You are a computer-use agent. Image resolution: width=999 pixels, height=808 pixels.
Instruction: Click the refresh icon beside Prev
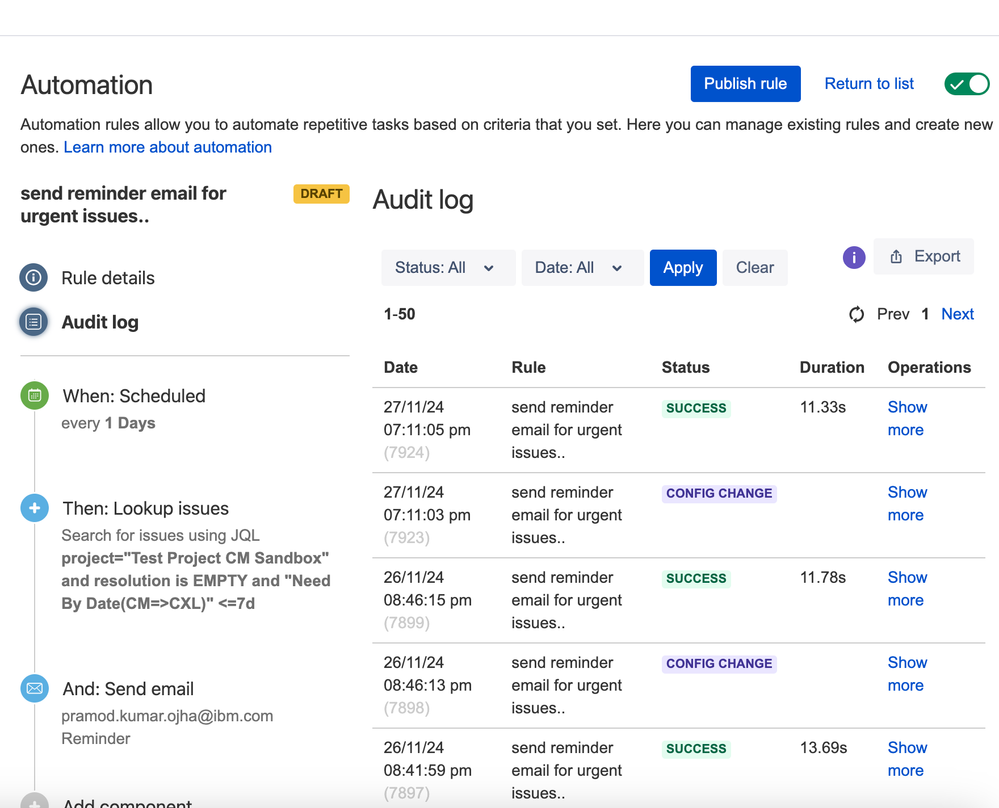(856, 314)
